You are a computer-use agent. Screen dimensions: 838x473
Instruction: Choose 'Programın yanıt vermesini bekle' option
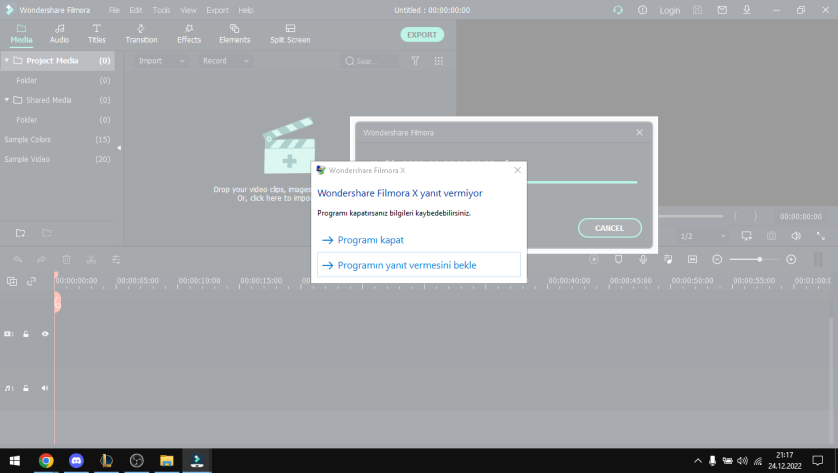(418, 265)
